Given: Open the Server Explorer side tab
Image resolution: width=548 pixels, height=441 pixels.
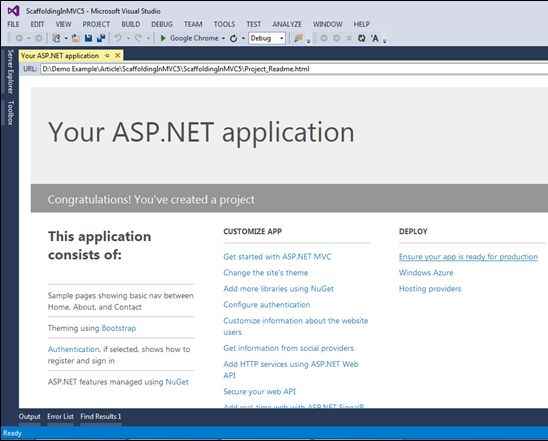Looking at the screenshot, I should (x=10, y=72).
